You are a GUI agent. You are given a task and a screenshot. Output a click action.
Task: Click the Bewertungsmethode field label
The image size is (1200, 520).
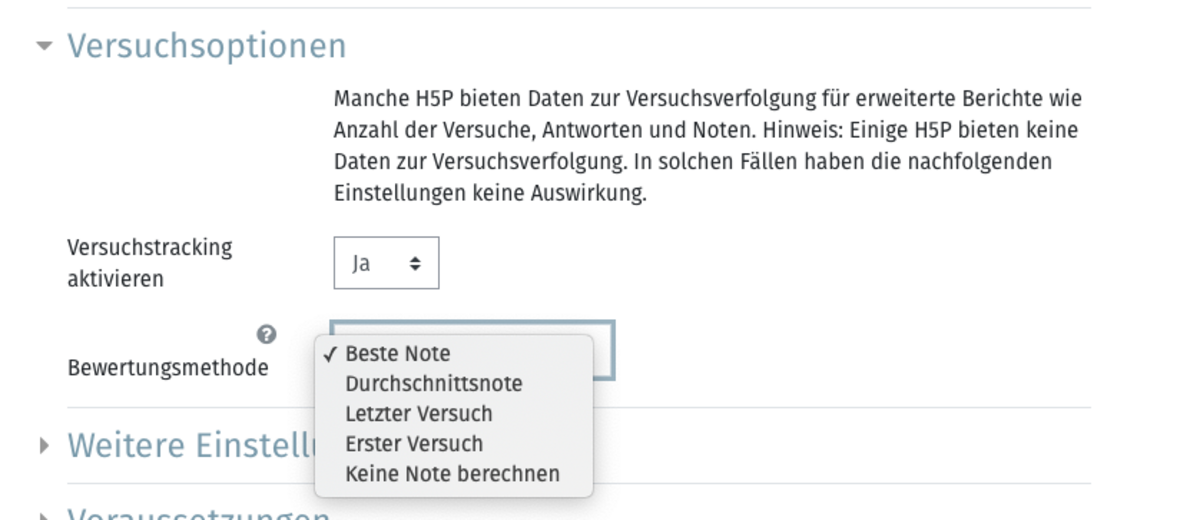[168, 368]
